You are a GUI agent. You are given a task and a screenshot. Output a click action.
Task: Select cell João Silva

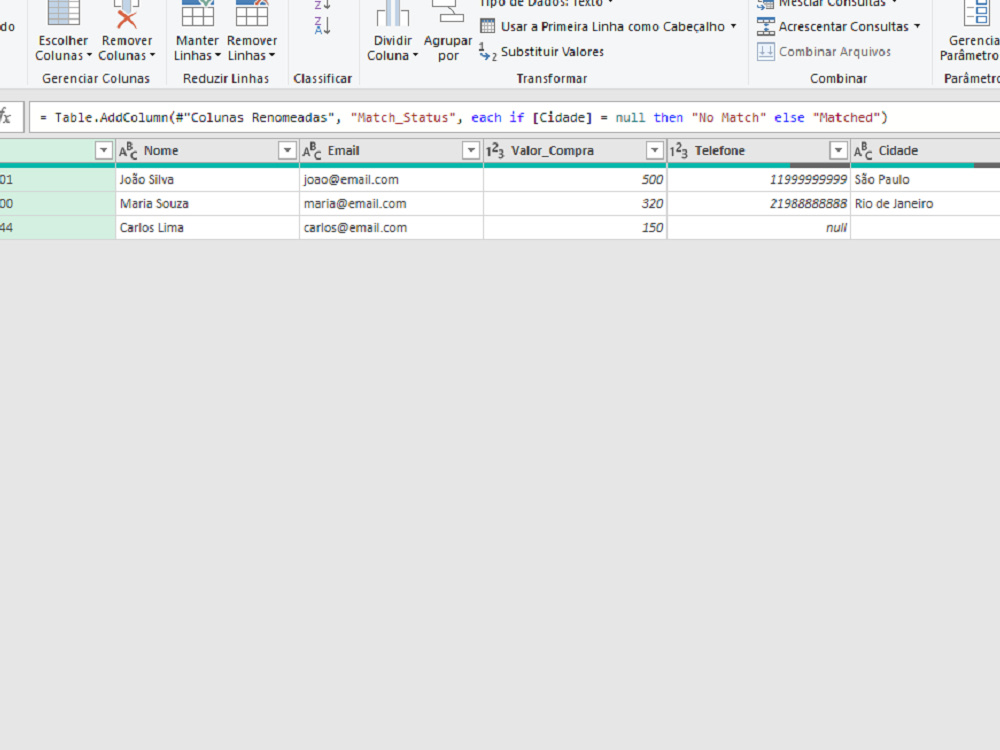pos(207,180)
